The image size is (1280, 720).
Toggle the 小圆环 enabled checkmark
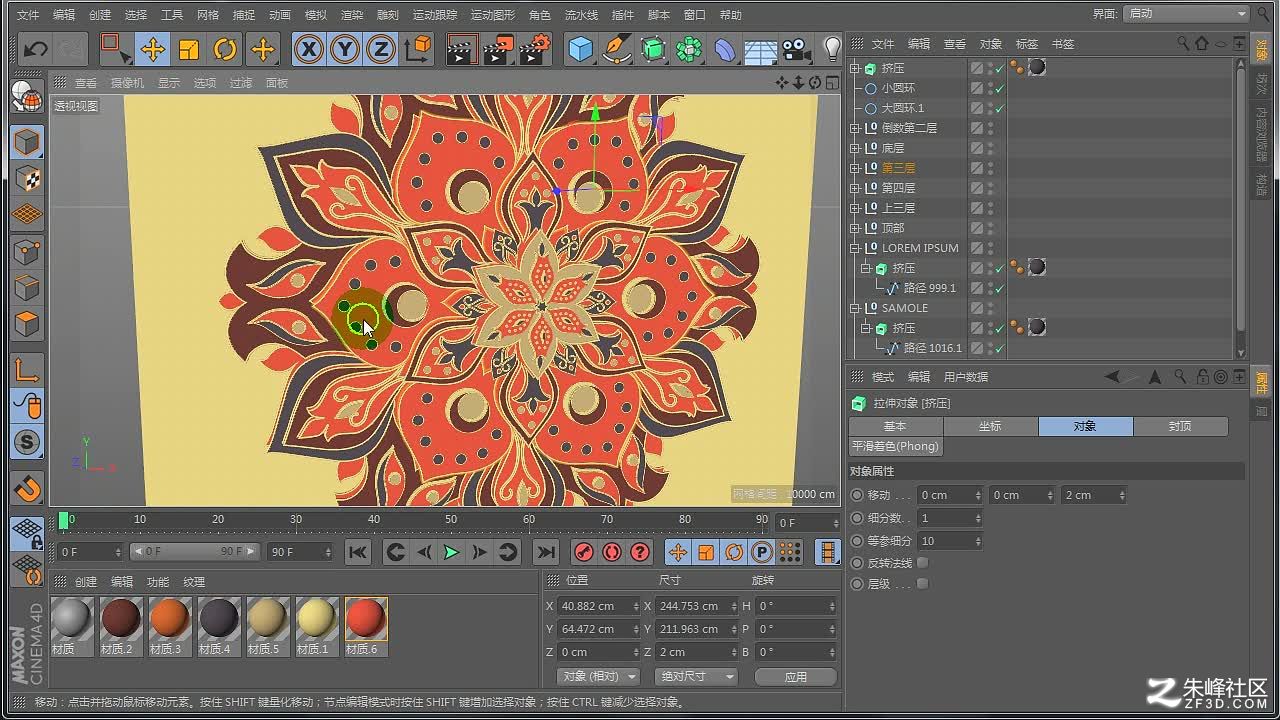click(999, 88)
